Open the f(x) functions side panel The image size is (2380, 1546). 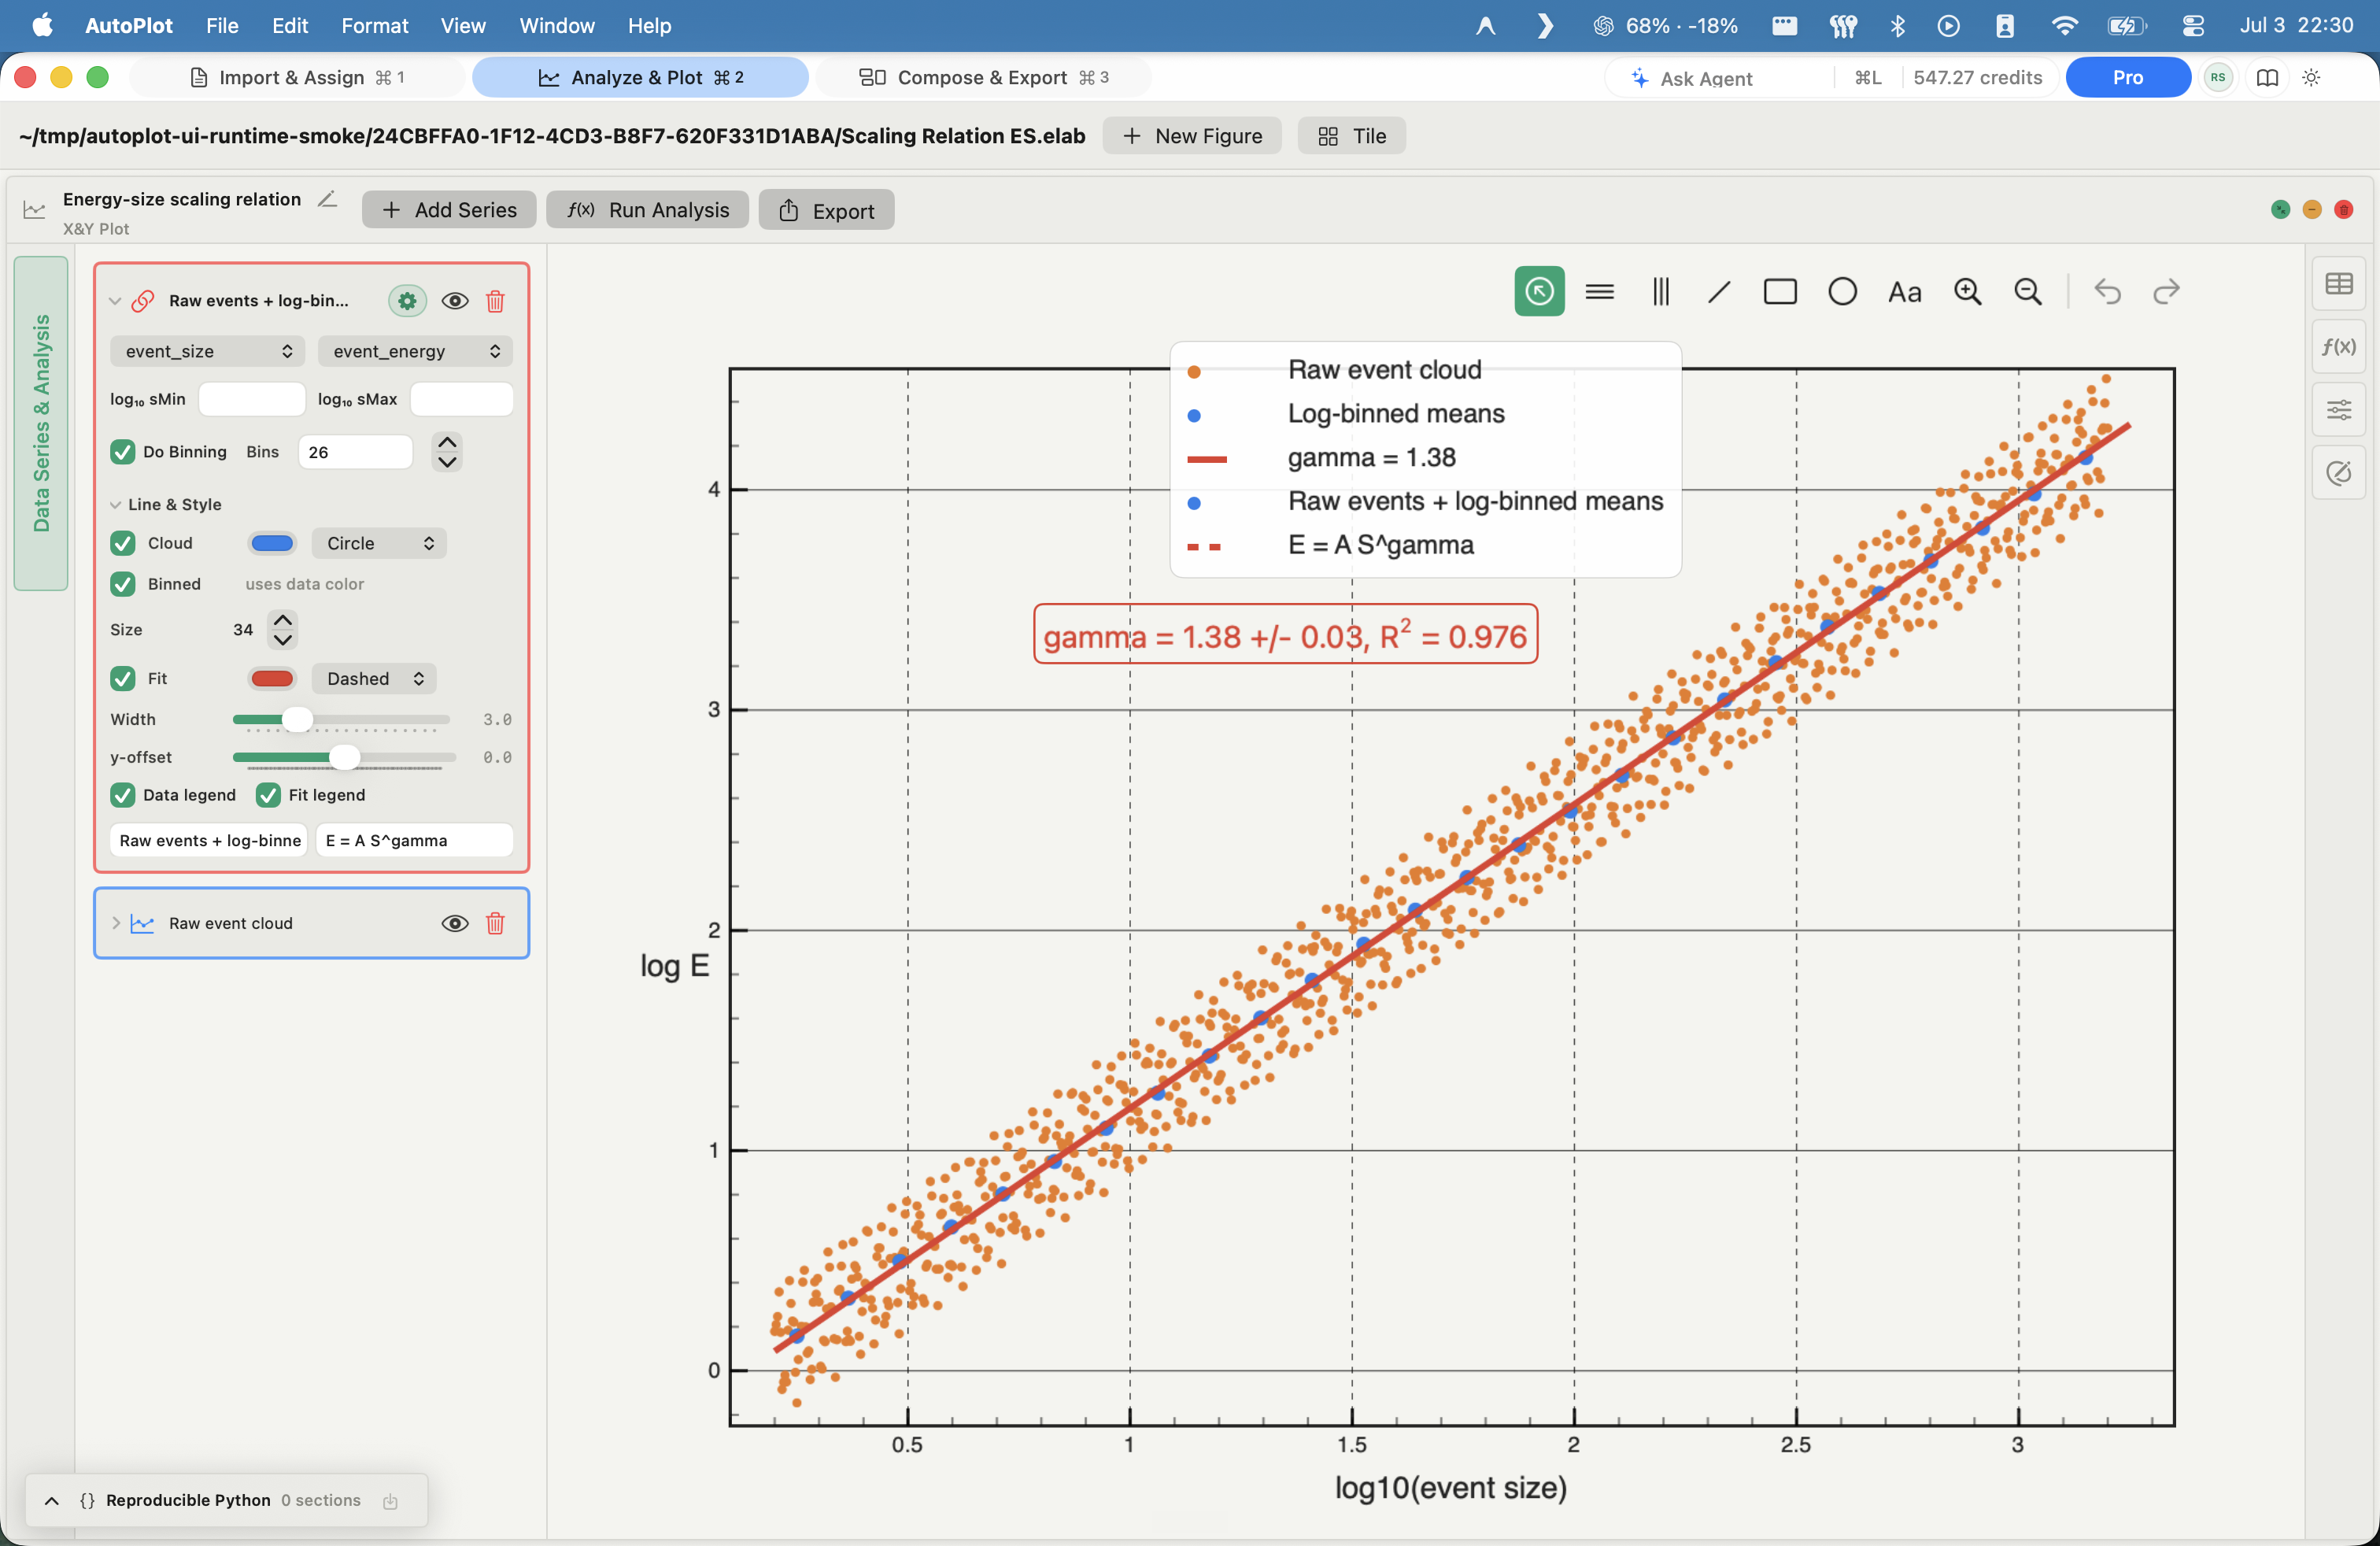pyautogui.click(x=2339, y=346)
